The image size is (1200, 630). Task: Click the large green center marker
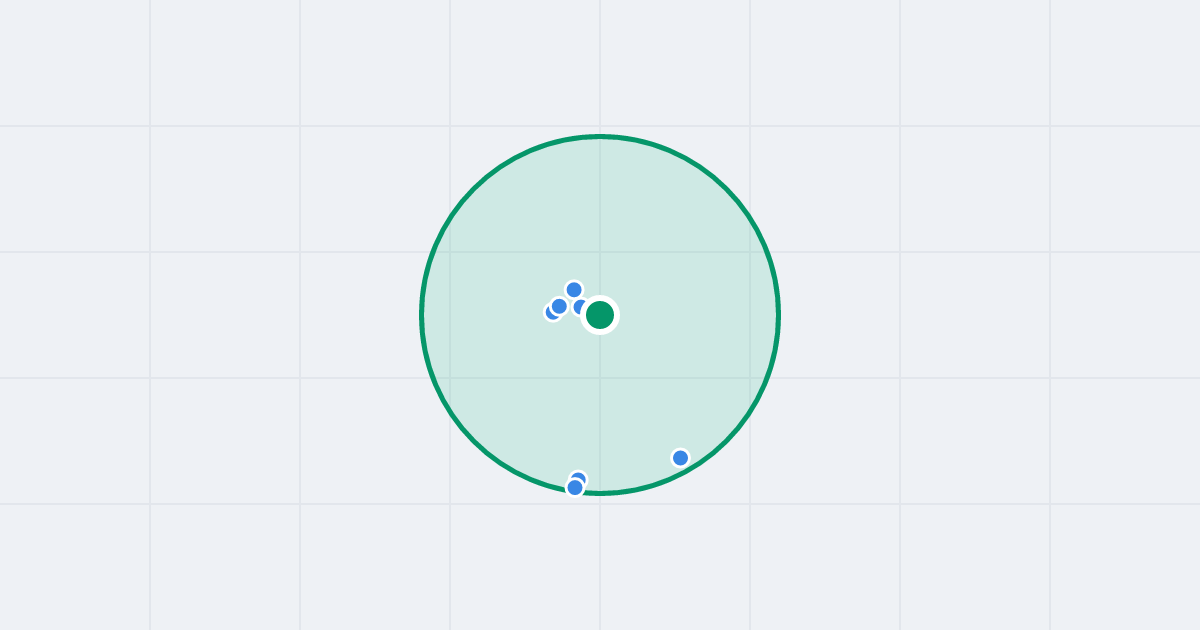(x=600, y=315)
